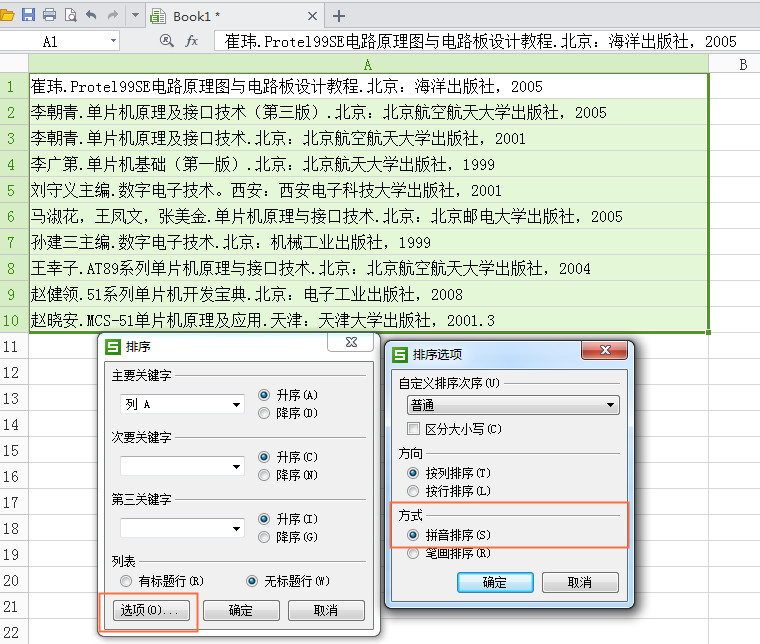Select column A header
The height and width of the screenshot is (644, 760).
368,64
